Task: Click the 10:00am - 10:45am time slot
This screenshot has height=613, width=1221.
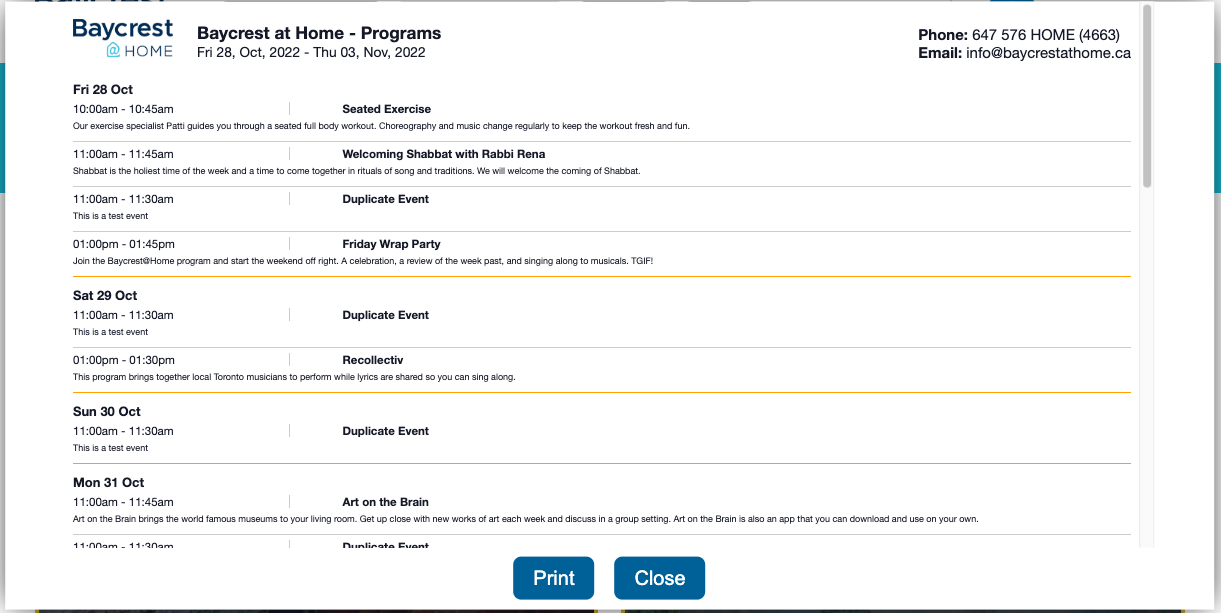Action: tap(123, 109)
